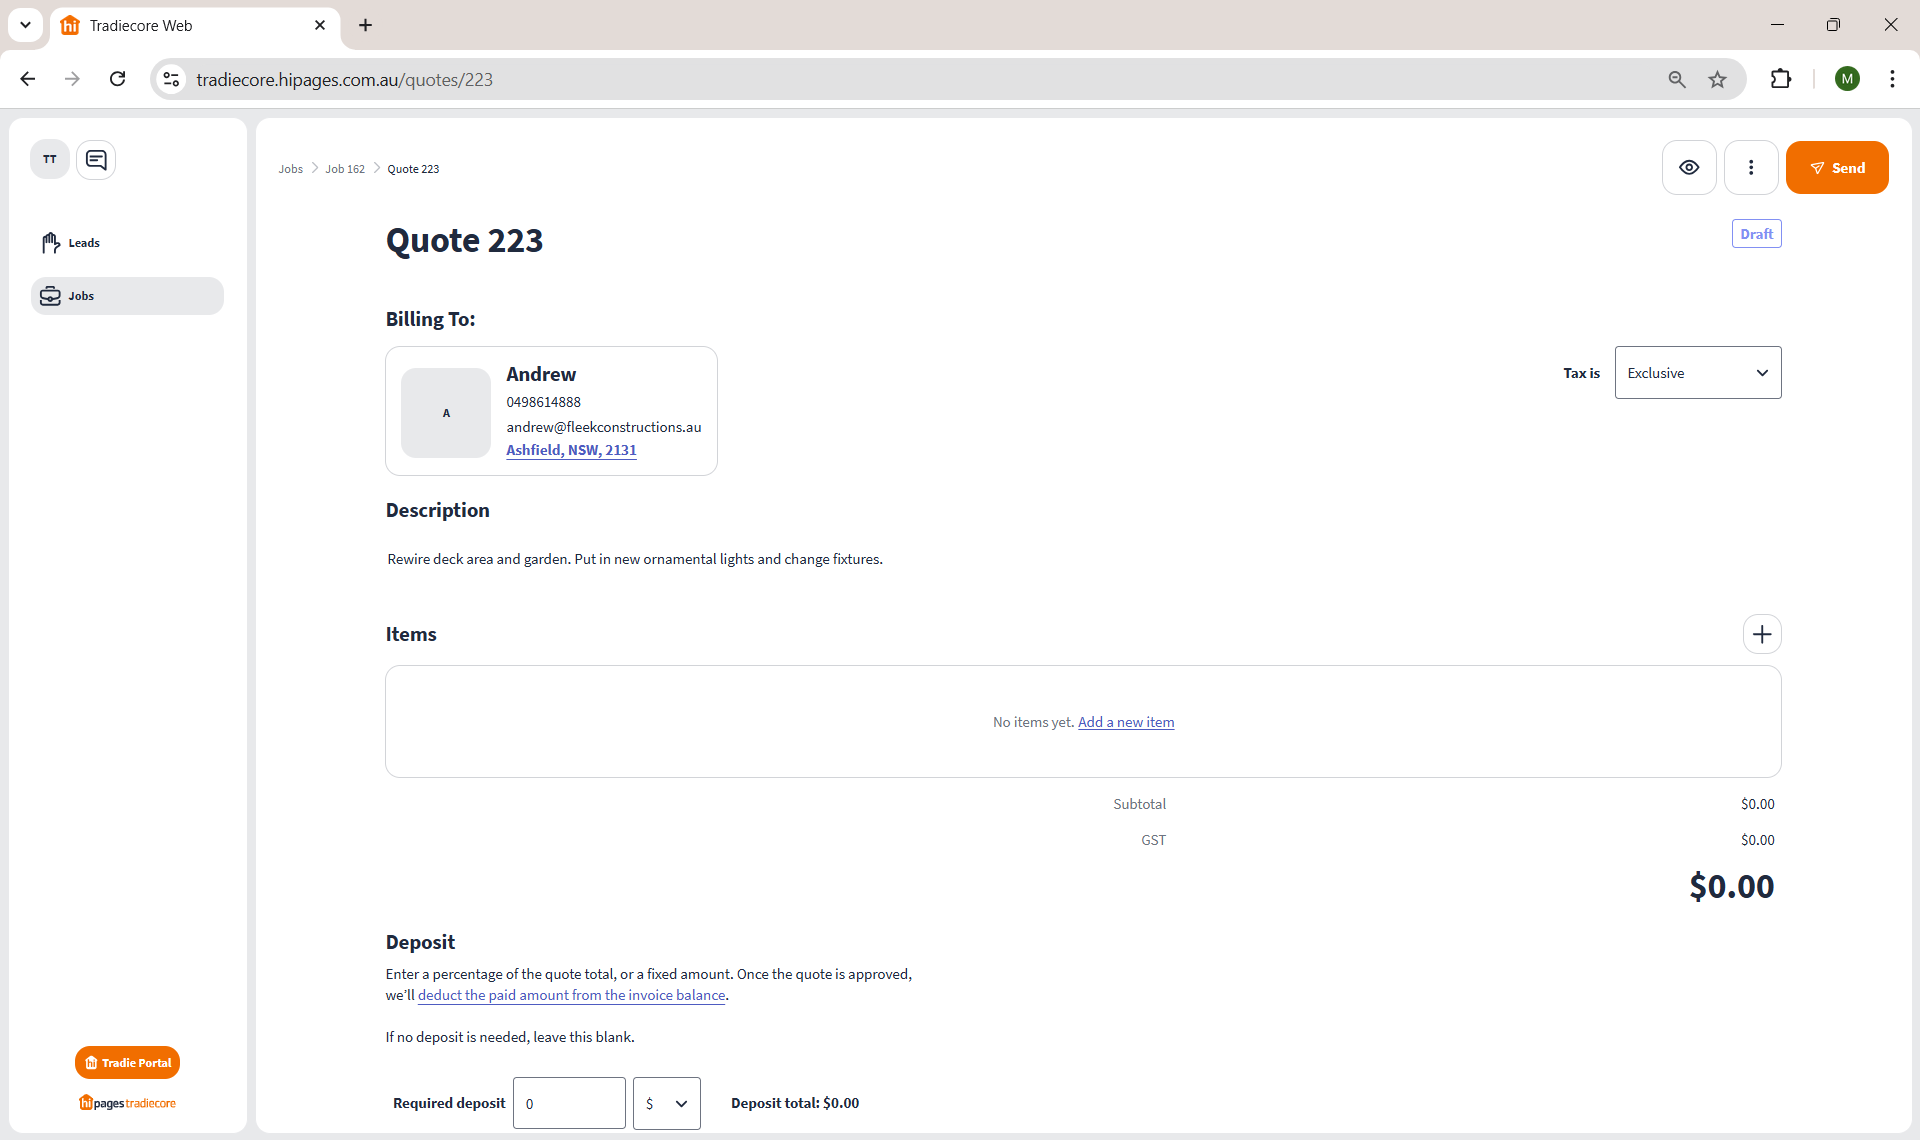Viewport: 1920px width, 1140px height.
Task: Click the eye preview quote icon
Action: pos(1689,168)
